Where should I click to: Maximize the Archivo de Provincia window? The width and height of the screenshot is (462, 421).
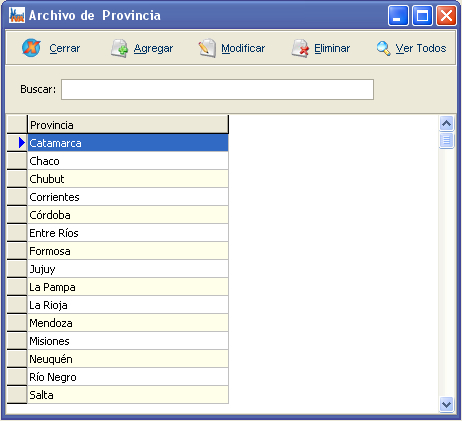click(422, 15)
